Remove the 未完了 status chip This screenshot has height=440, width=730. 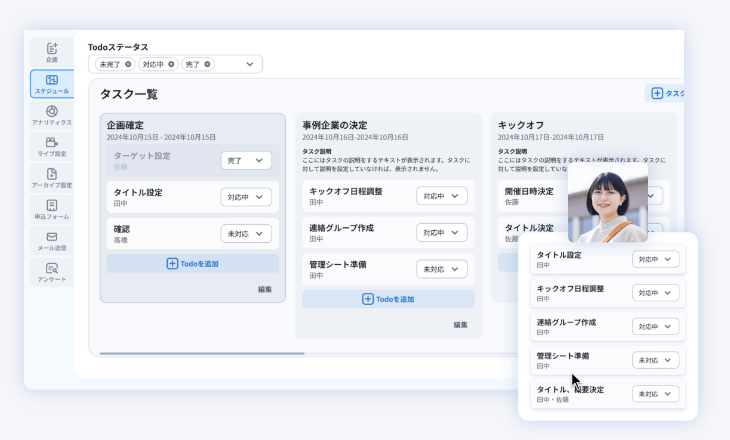[x=128, y=64]
